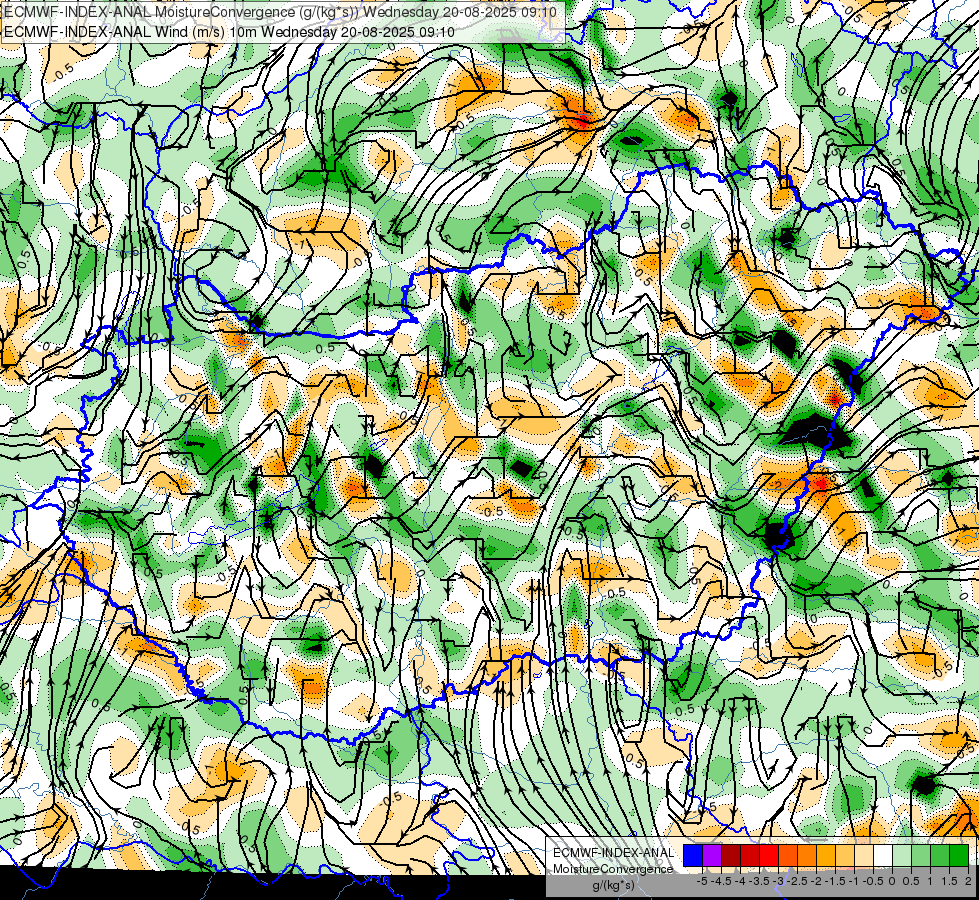
Task: Click the MoistureConvergence title line at top
Action: pyautogui.click(x=280, y=12)
